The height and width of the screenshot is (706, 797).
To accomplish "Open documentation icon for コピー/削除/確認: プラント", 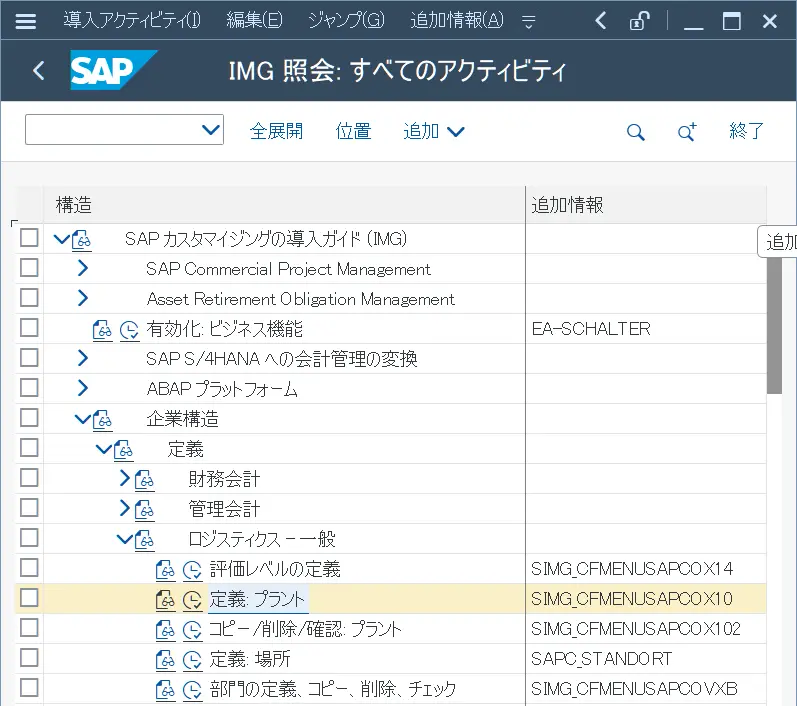I will tap(165, 630).
